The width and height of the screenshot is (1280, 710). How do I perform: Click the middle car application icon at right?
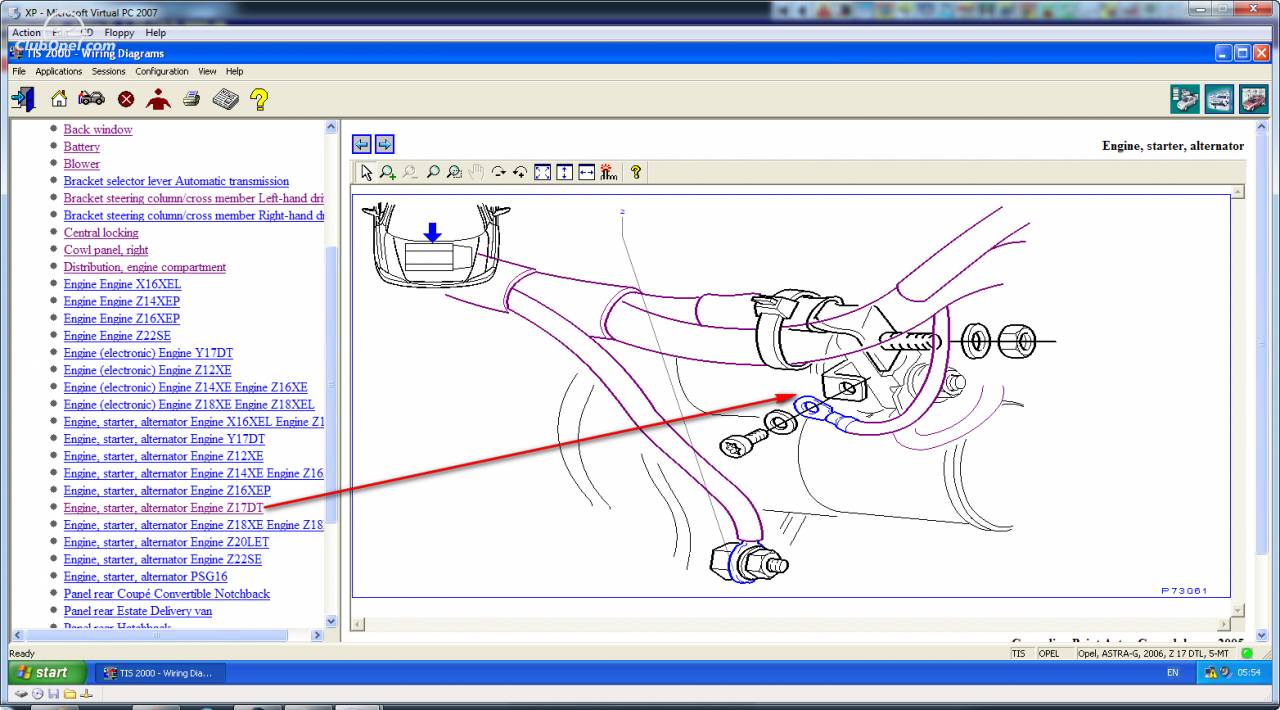1220,99
